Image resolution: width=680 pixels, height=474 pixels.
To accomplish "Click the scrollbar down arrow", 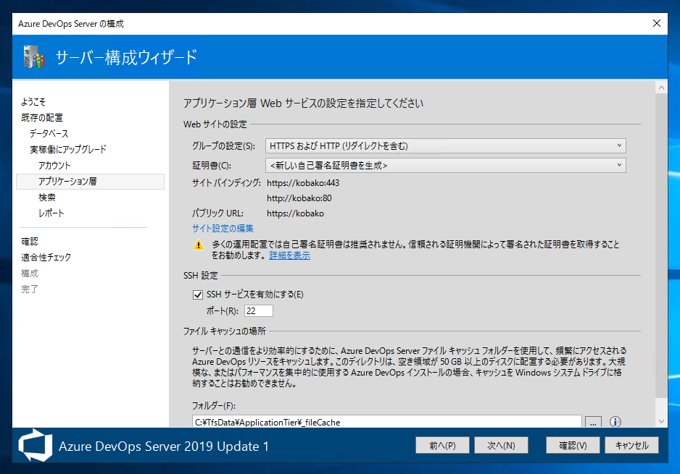I will click(661, 421).
